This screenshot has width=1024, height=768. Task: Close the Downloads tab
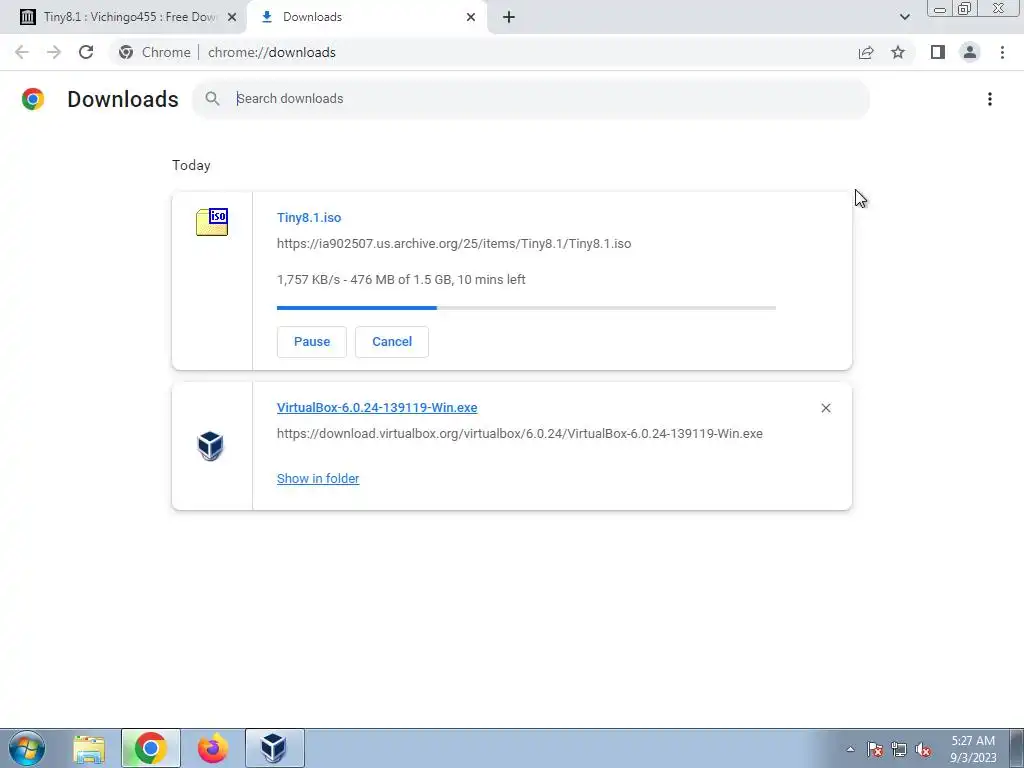[471, 17]
